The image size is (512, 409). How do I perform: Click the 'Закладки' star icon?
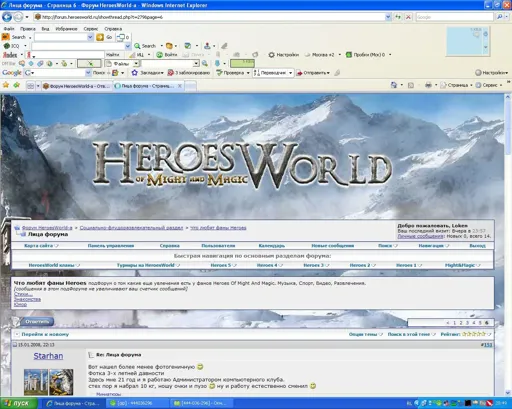tap(134, 73)
